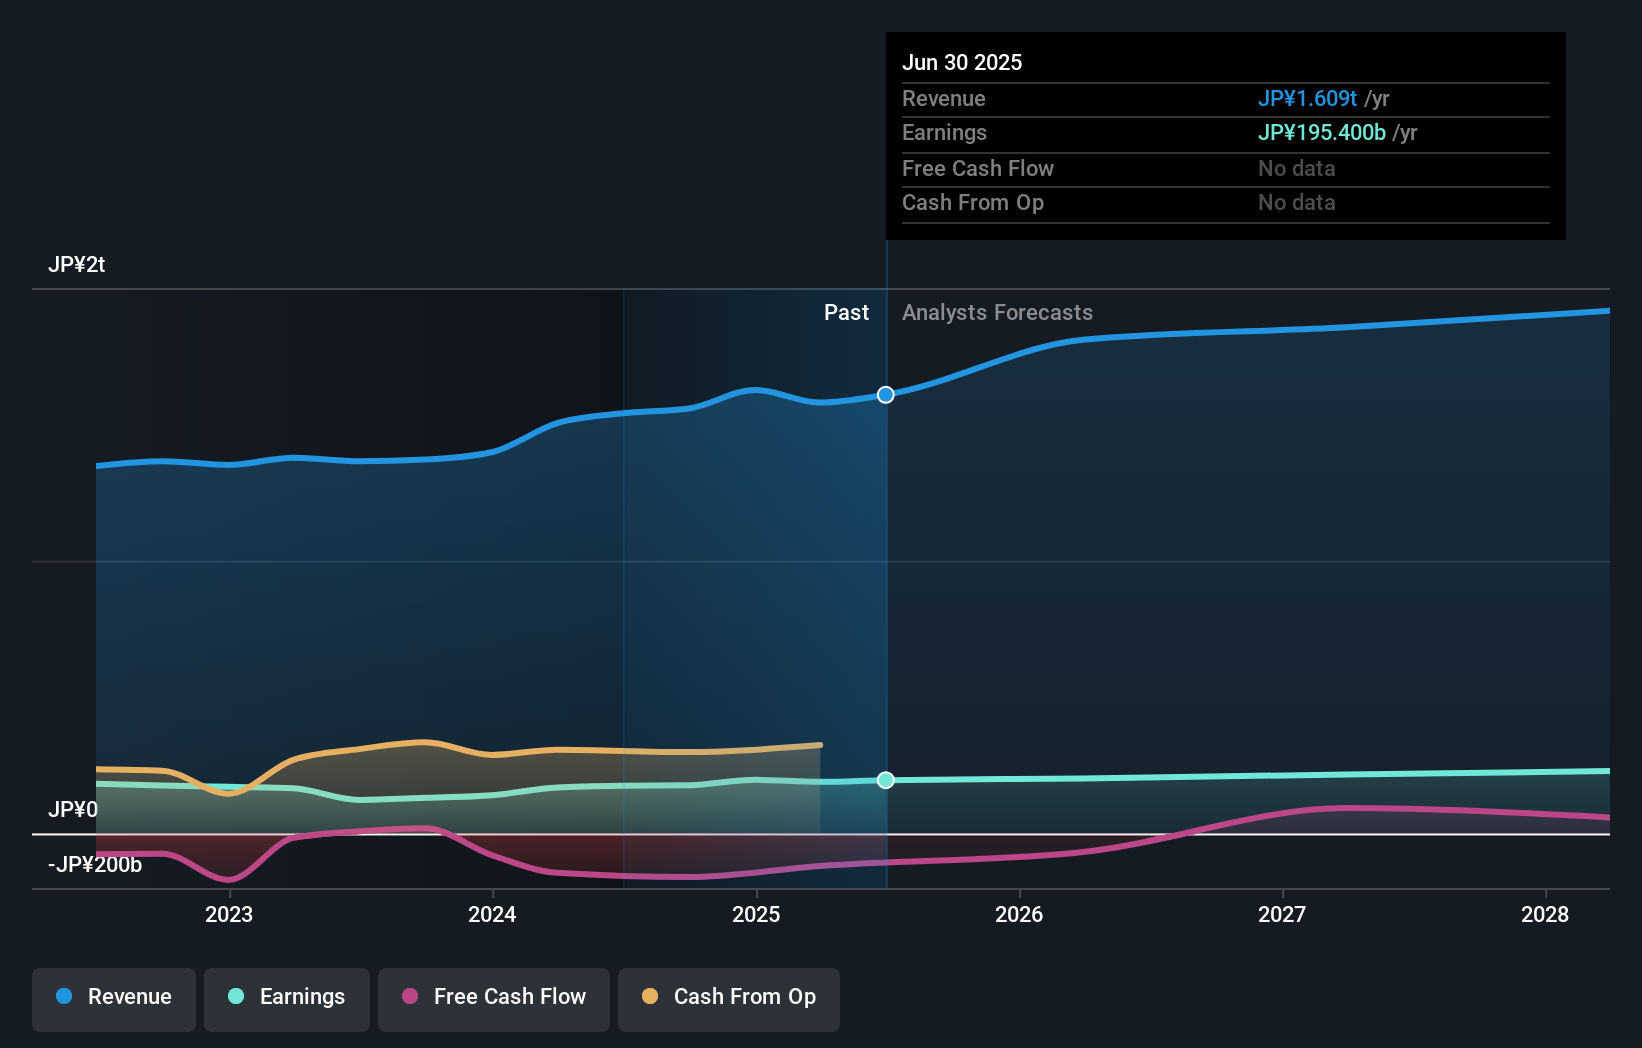Screen dimensions: 1642x1048
Task: Click the teal Earnings dot icon in legend
Action: 235,997
